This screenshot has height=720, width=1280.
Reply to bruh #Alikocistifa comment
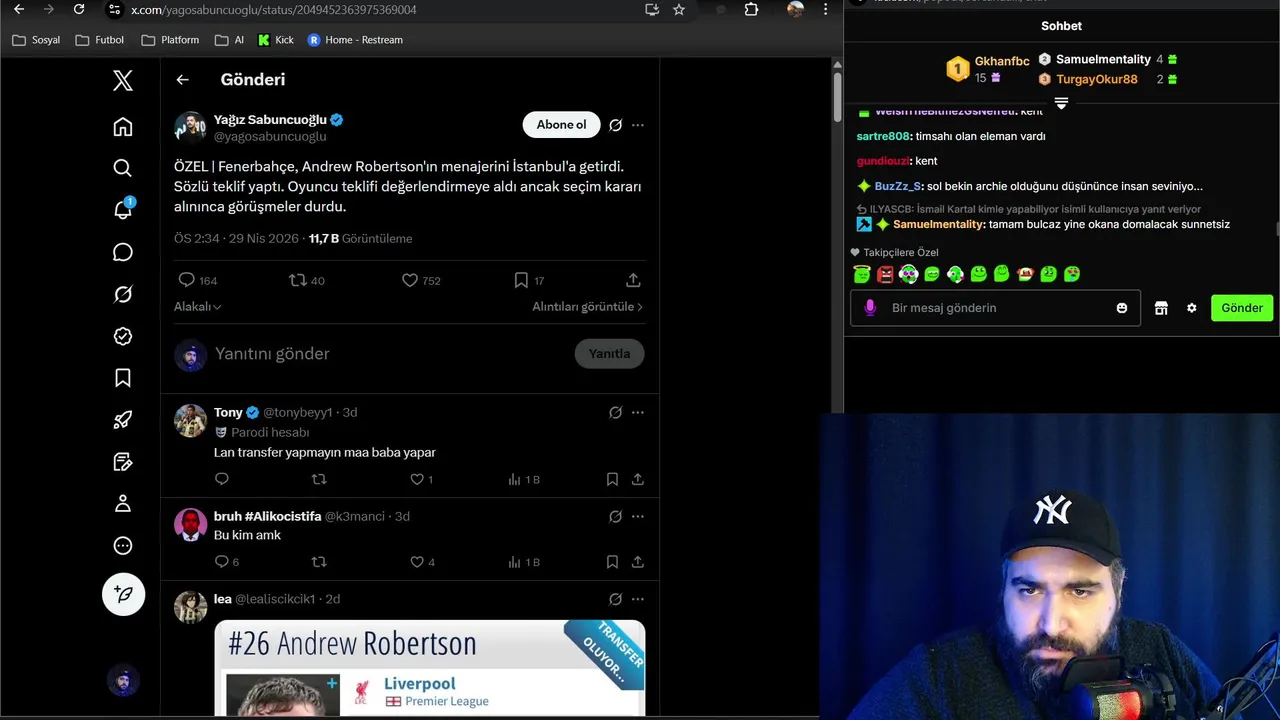227,562
